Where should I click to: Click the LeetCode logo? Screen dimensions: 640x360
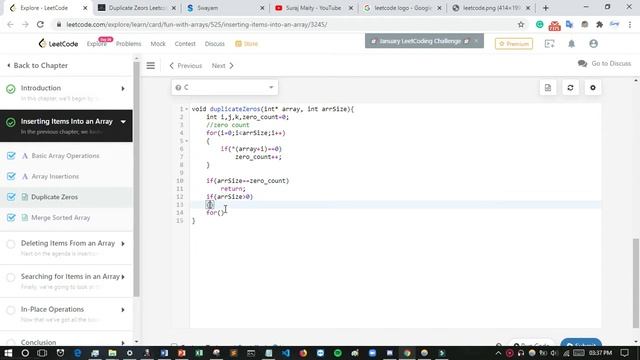tap(58, 44)
